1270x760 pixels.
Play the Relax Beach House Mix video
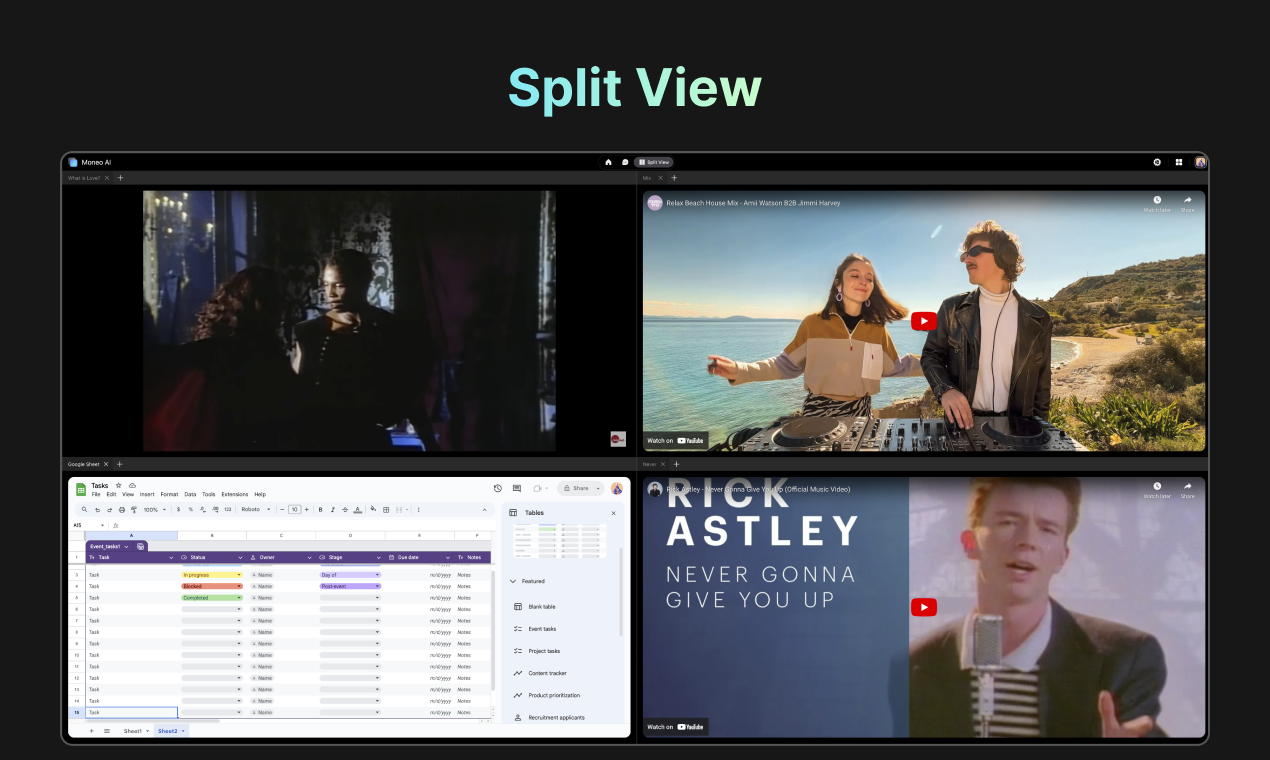[924, 321]
